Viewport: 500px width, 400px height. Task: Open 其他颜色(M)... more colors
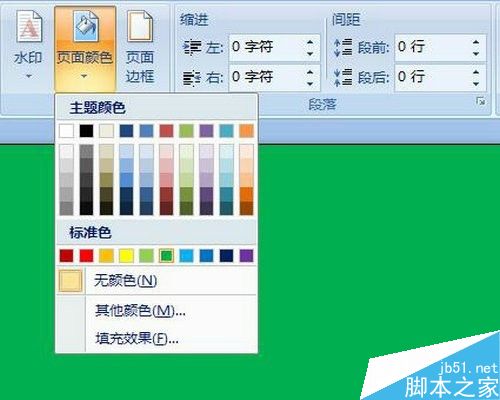(157, 311)
